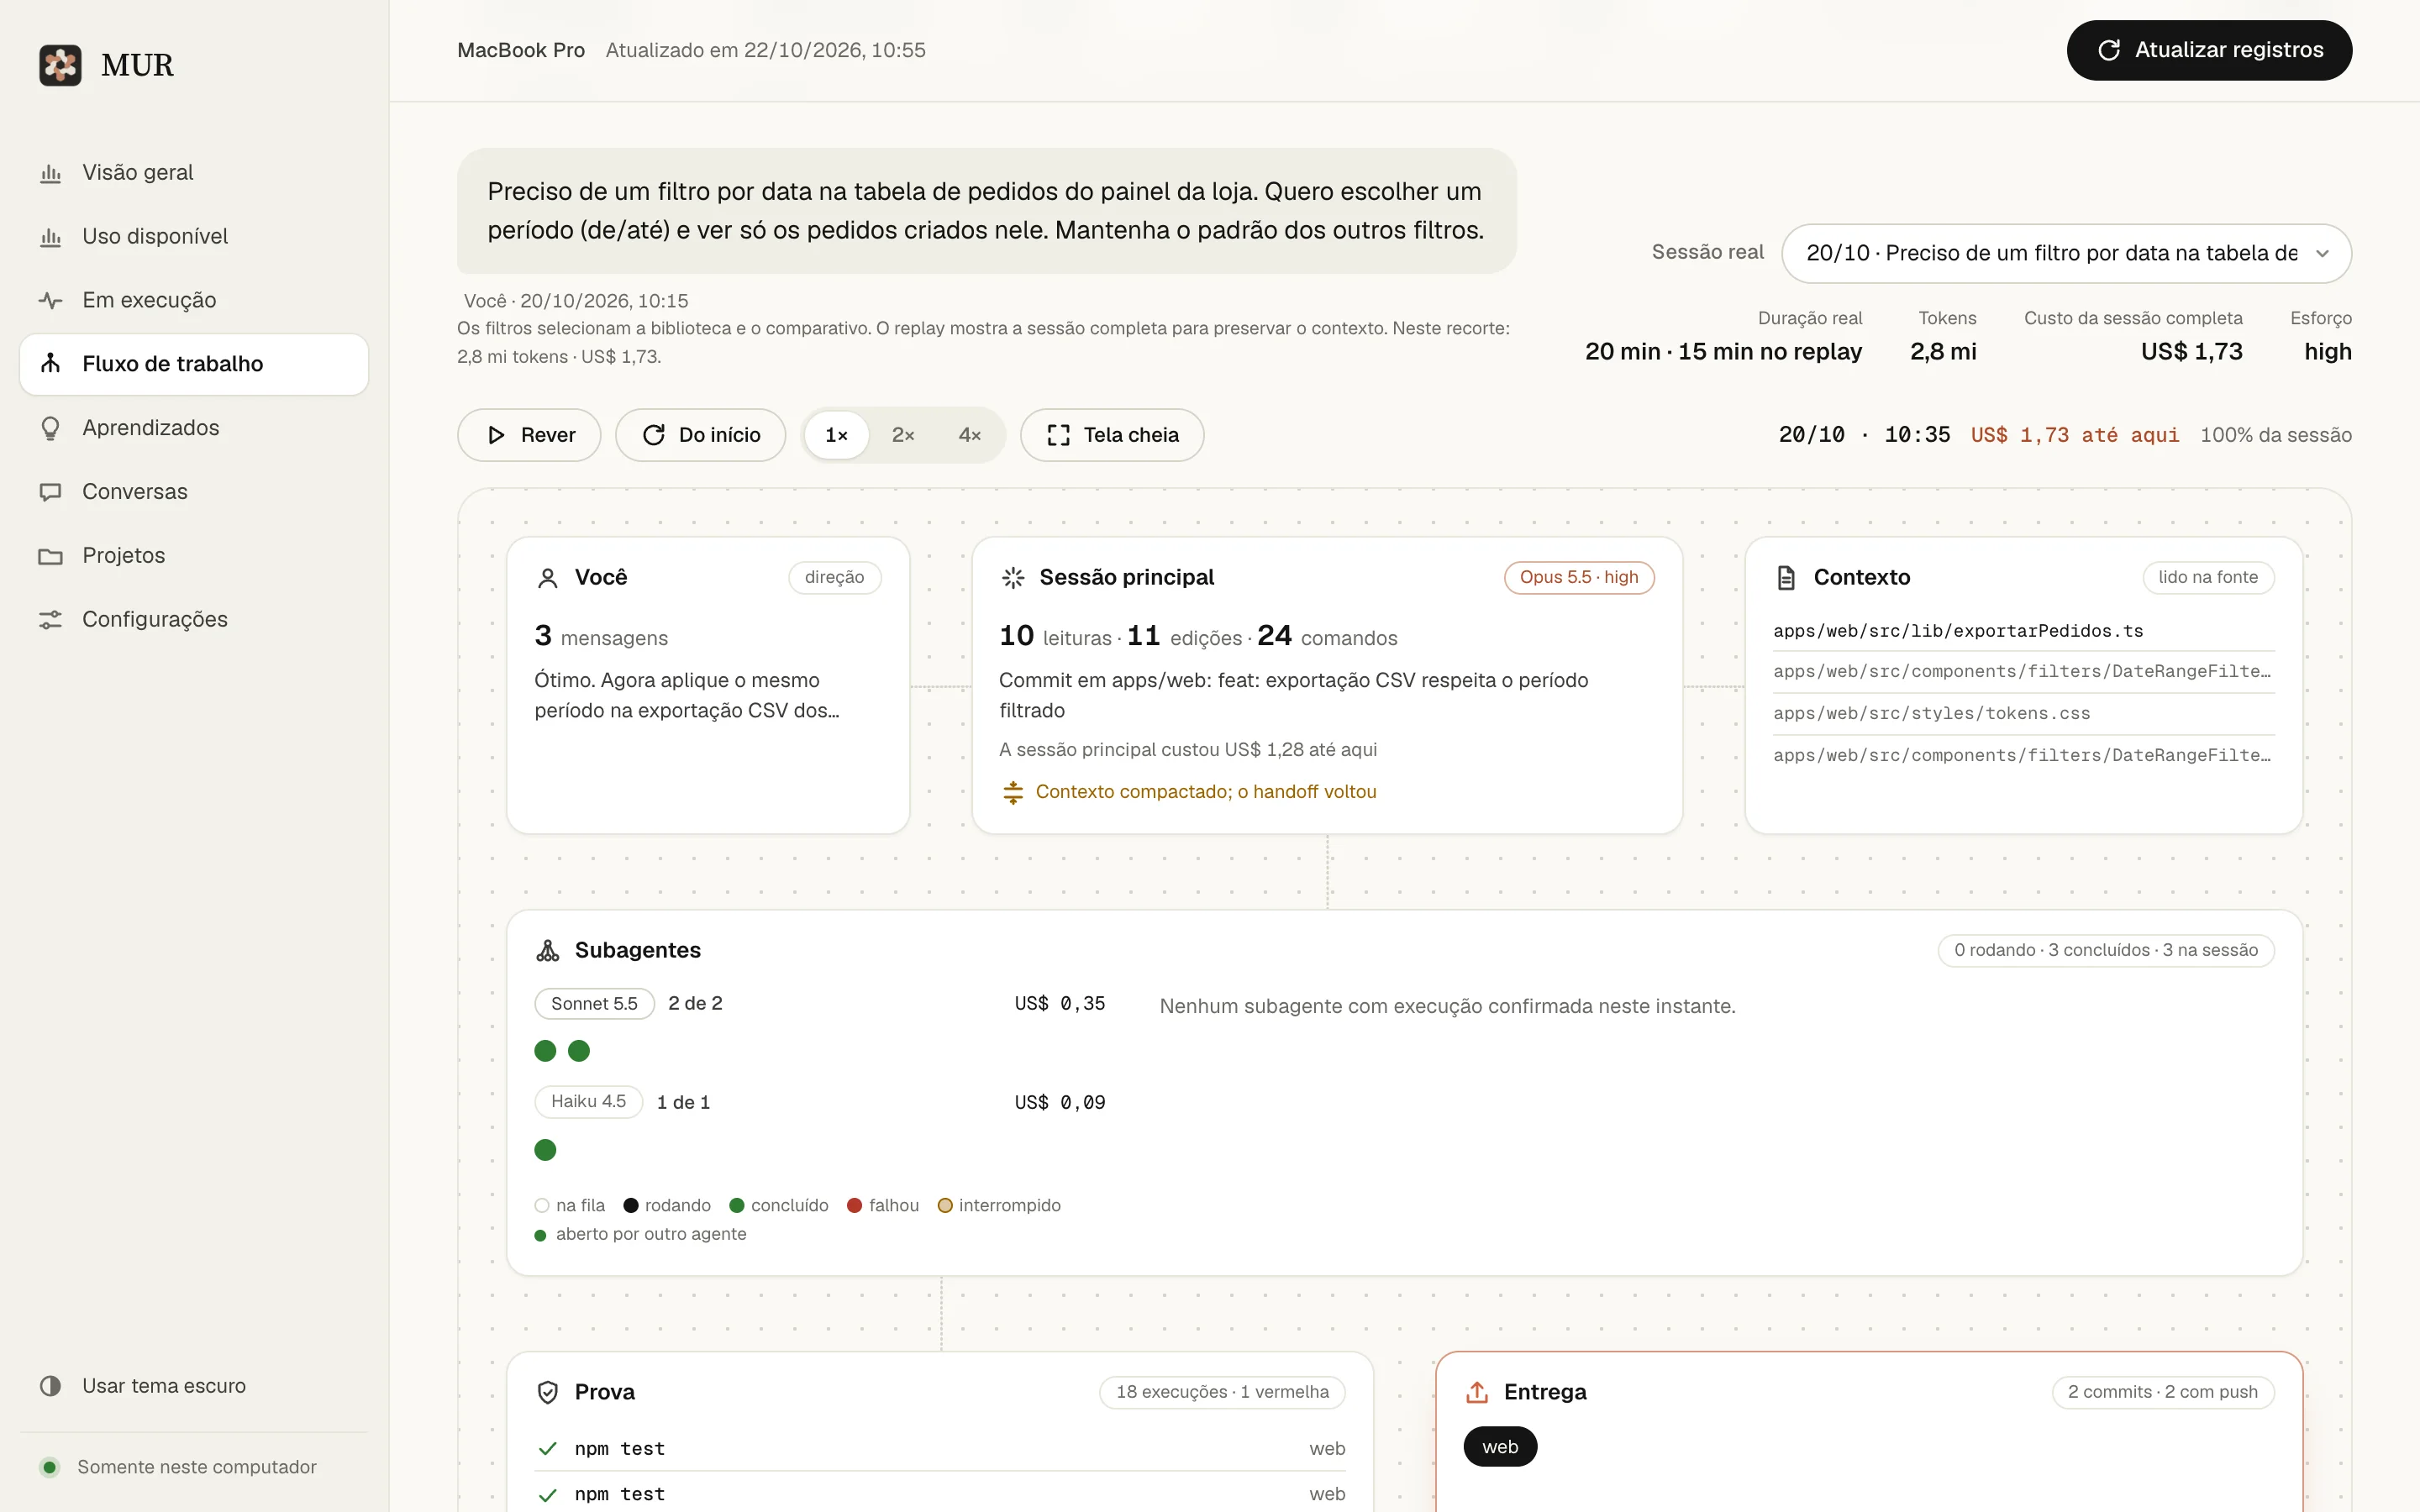2420x1512 pixels.
Task: Select 1× playback speed
Action: (x=836, y=435)
